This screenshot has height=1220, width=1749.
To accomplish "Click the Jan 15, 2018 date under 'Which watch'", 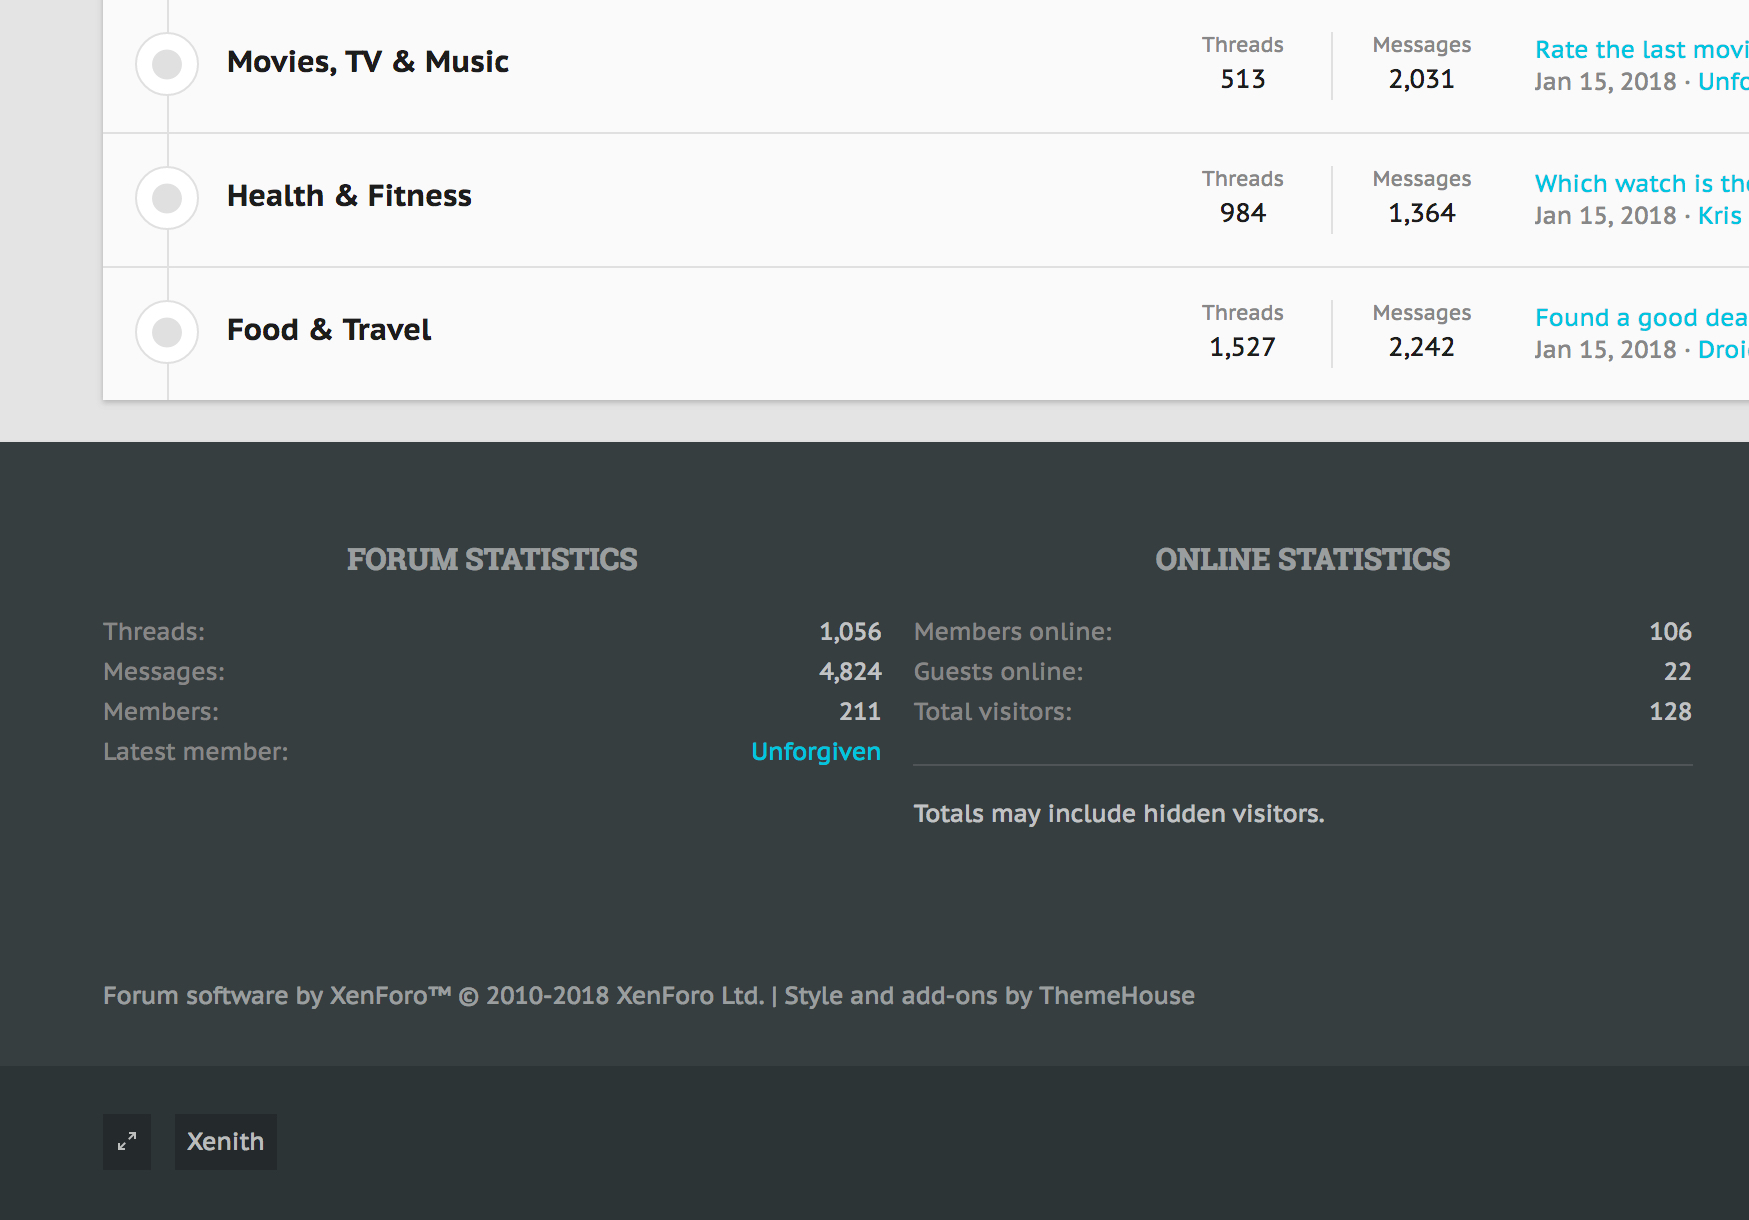I will [1605, 216].
